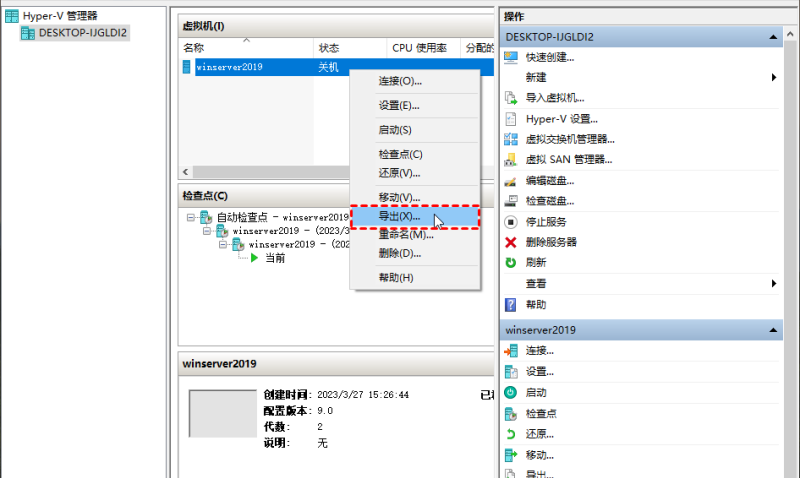Open Virtual Switch Manager (虚拟交换机管理器) icon
The width and height of the screenshot is (800, 478).
tap(511, 139)
